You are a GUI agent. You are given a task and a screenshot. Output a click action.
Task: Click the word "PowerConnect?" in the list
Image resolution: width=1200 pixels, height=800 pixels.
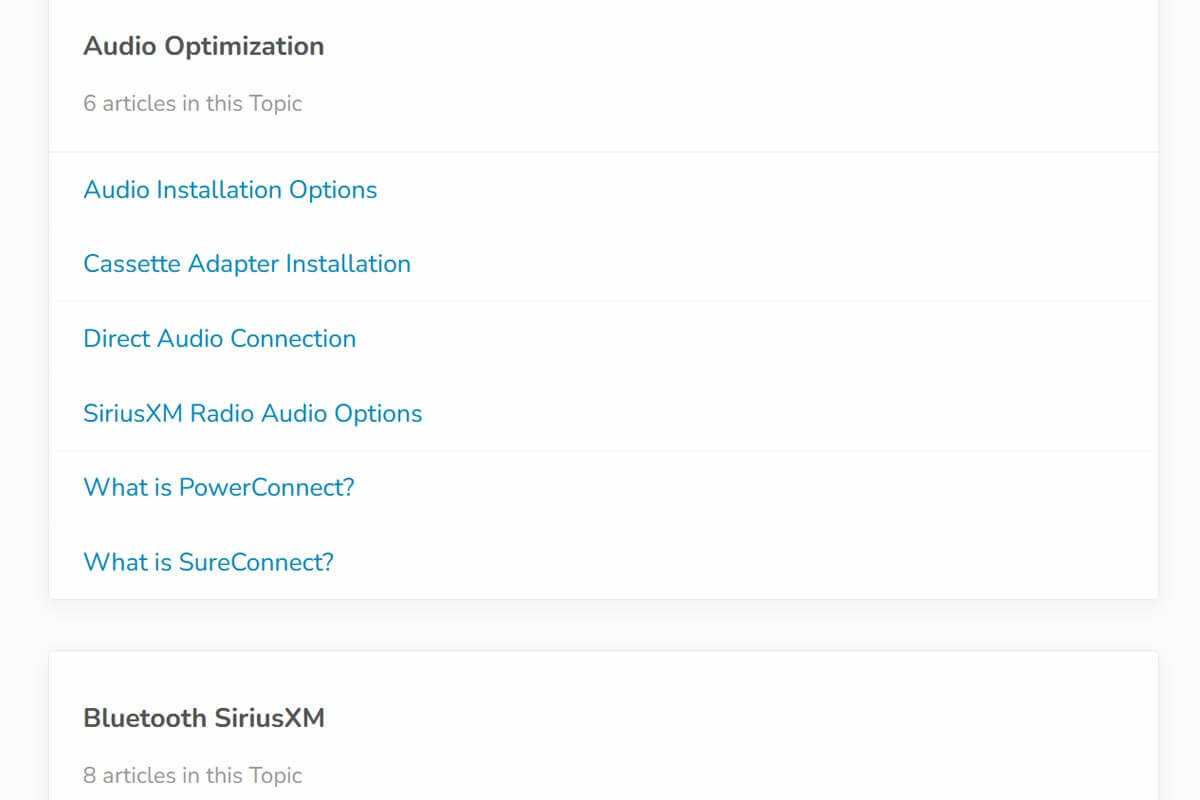[x=266, y=488]
